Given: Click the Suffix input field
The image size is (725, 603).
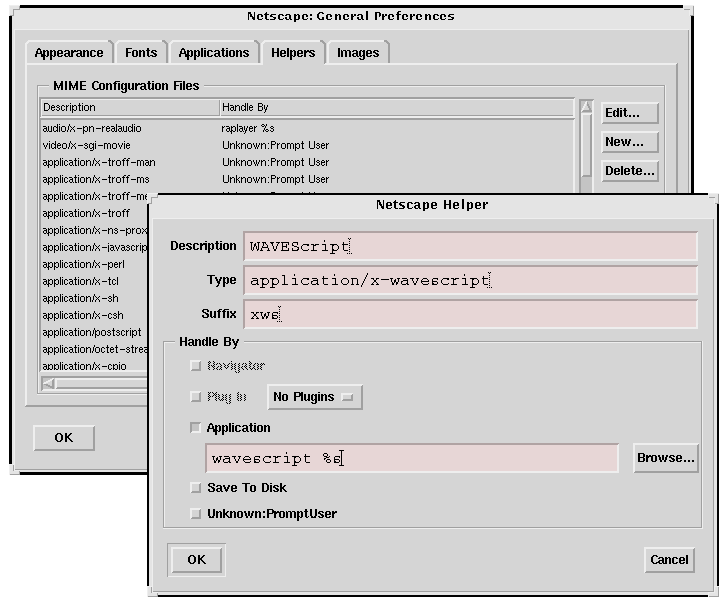Looking at the screenshot, I should [470, 314].
